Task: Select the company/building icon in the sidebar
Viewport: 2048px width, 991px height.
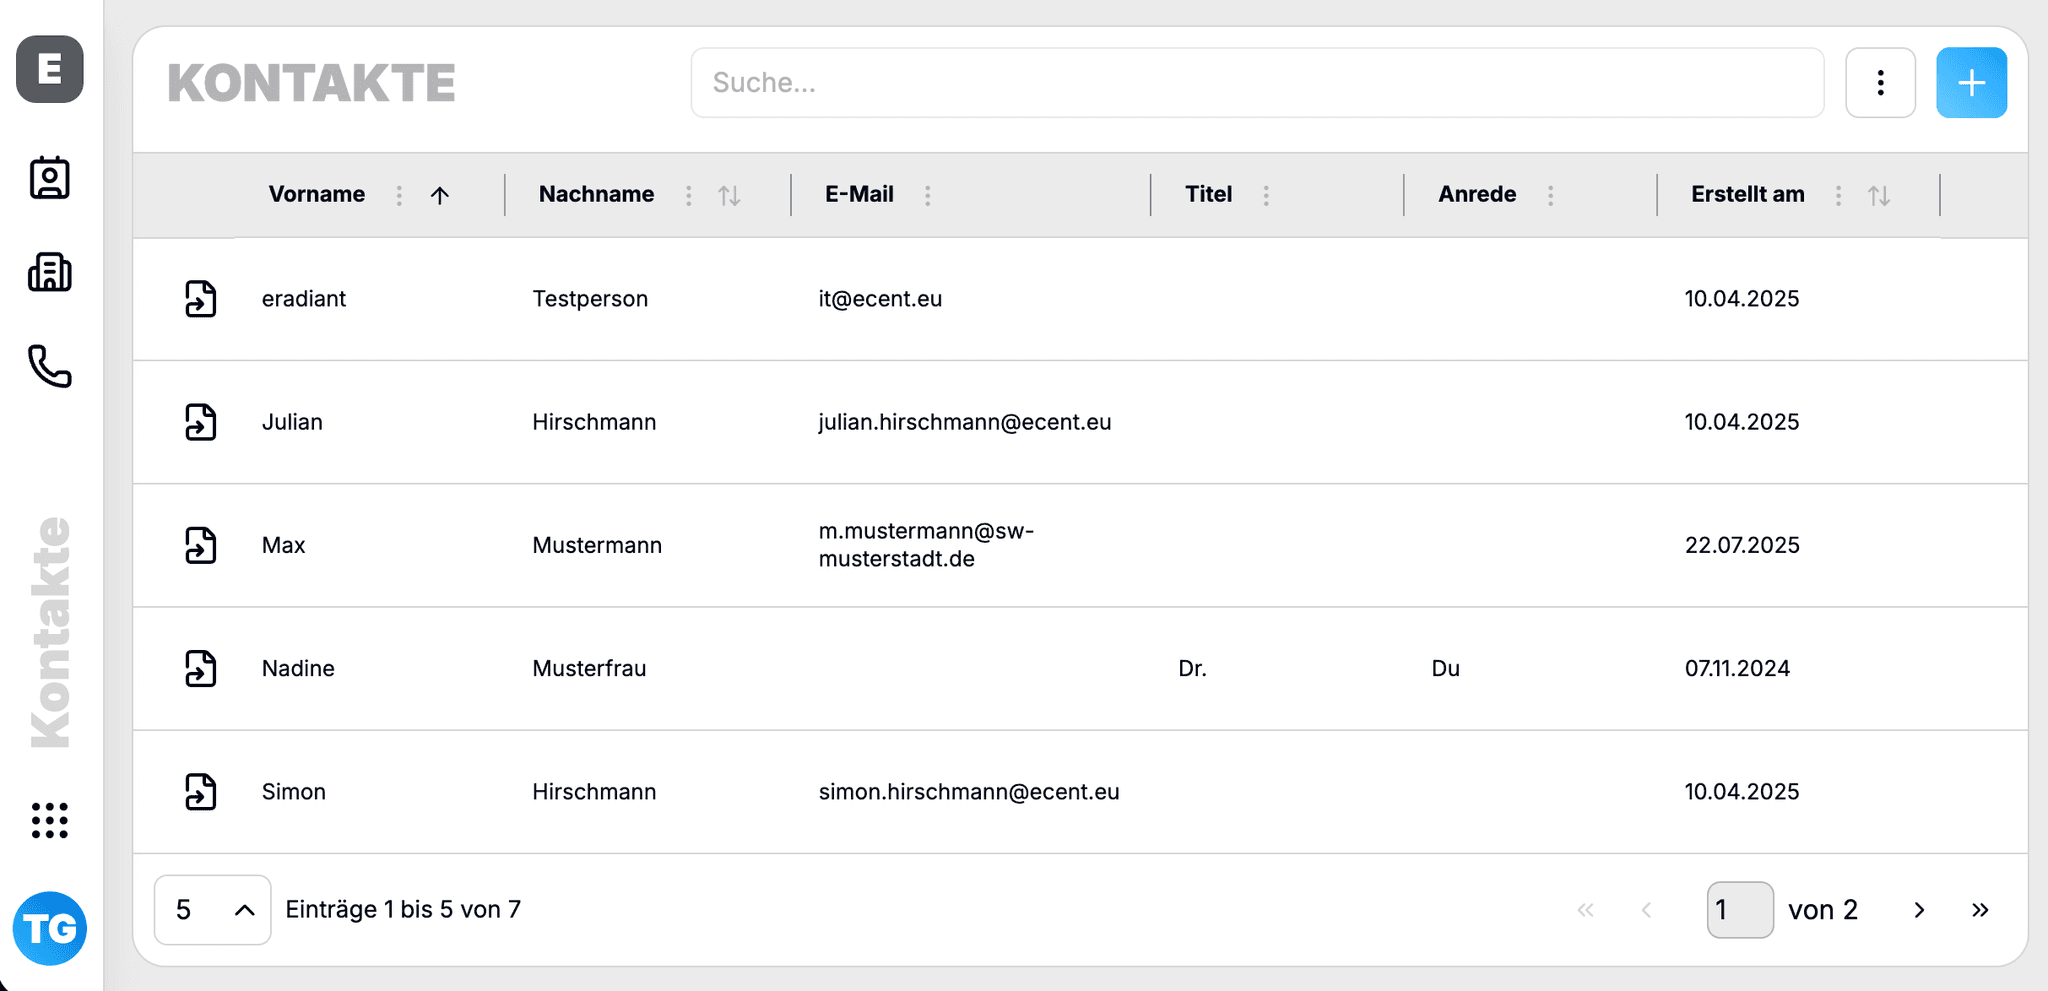Action: pos(49,272)
